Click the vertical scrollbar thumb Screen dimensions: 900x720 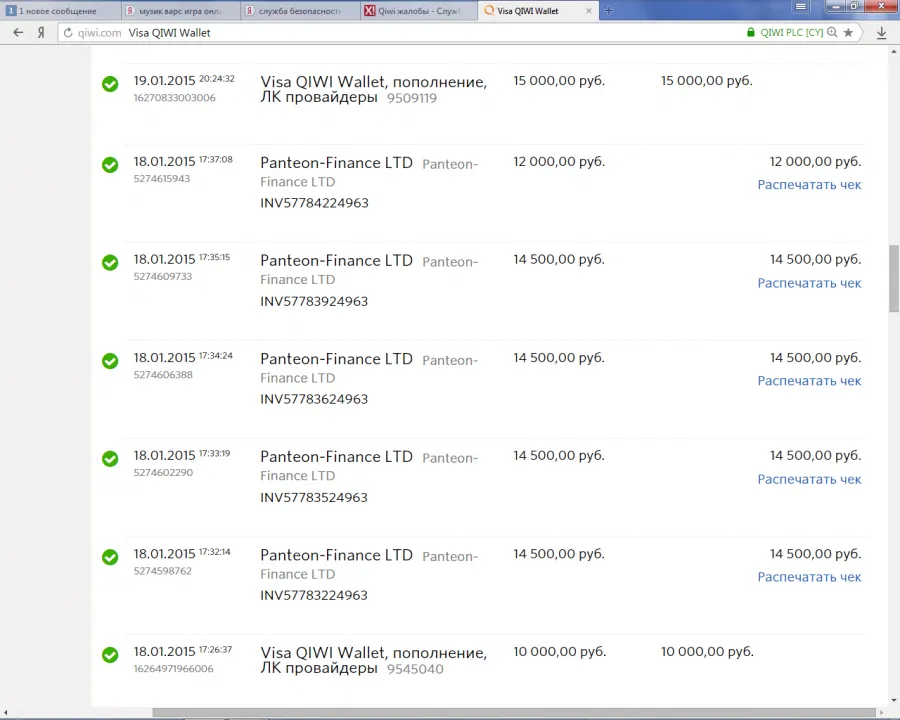point(894,278)
